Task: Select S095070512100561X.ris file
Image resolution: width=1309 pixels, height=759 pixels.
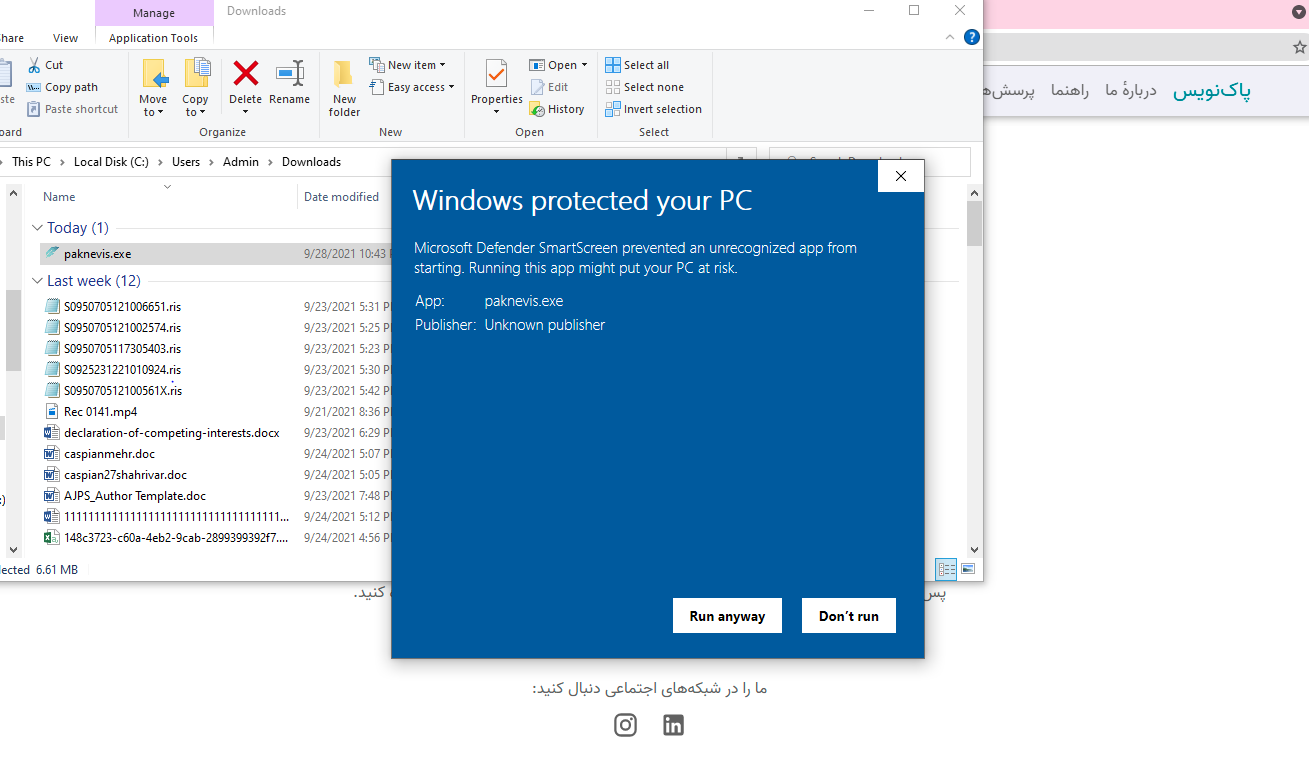Action: coord(113,391)
